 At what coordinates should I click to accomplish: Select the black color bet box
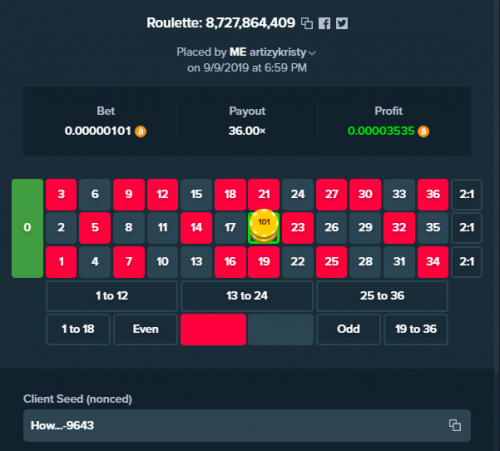tap(281, 329)
